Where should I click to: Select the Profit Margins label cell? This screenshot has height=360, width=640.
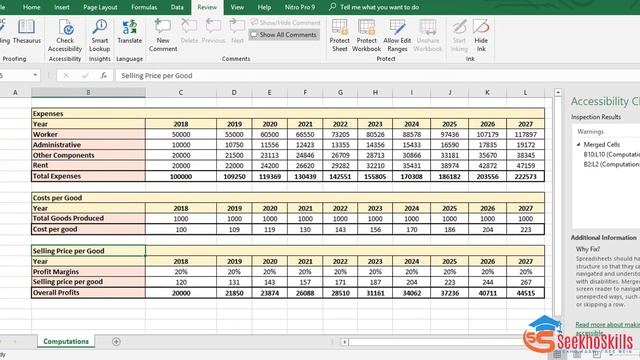[x=88, y=271]
